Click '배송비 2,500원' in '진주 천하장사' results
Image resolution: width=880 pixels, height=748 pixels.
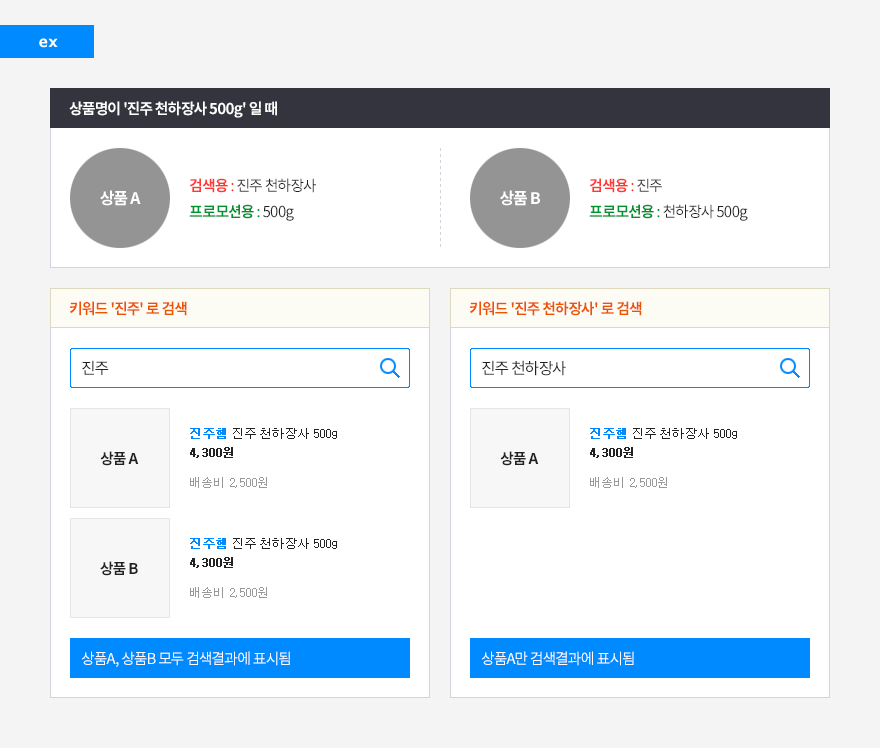[629, 483]
